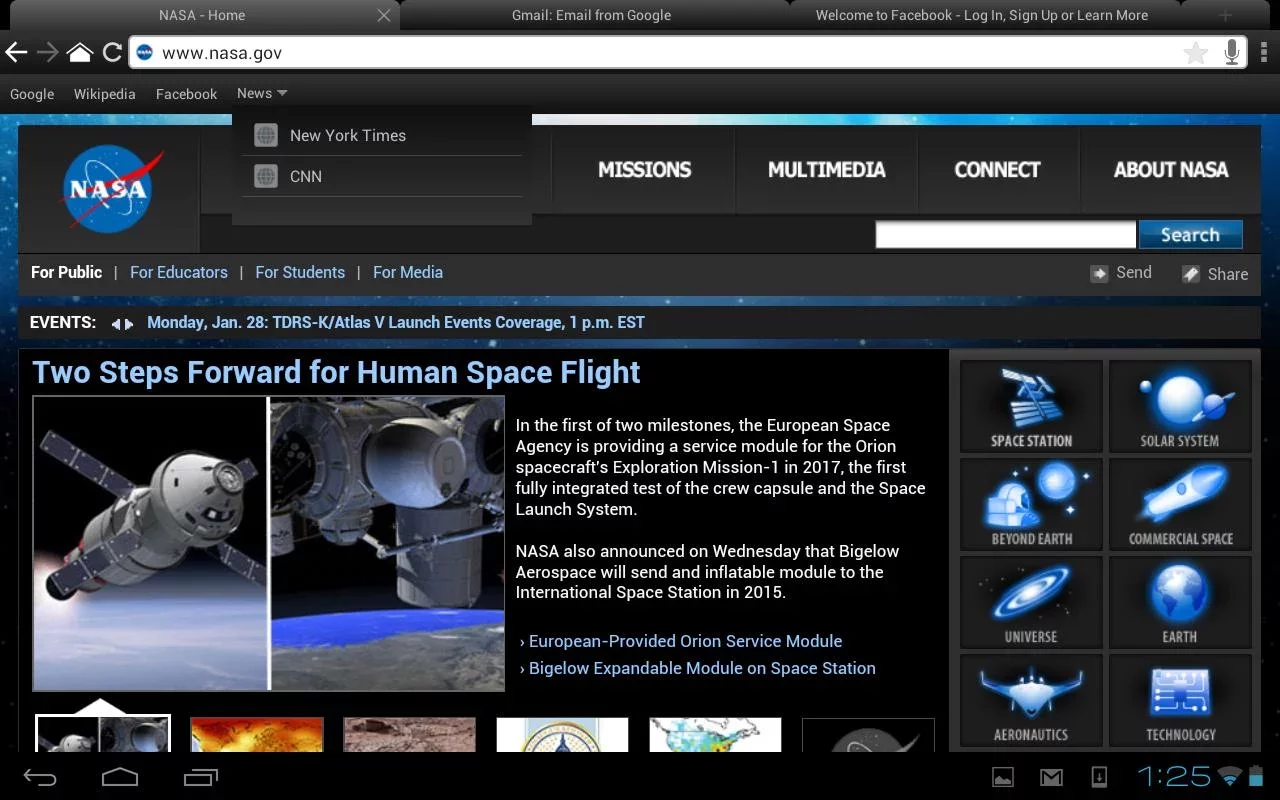
Task: Open the browser overflow menu icon
Action: 1264,52
